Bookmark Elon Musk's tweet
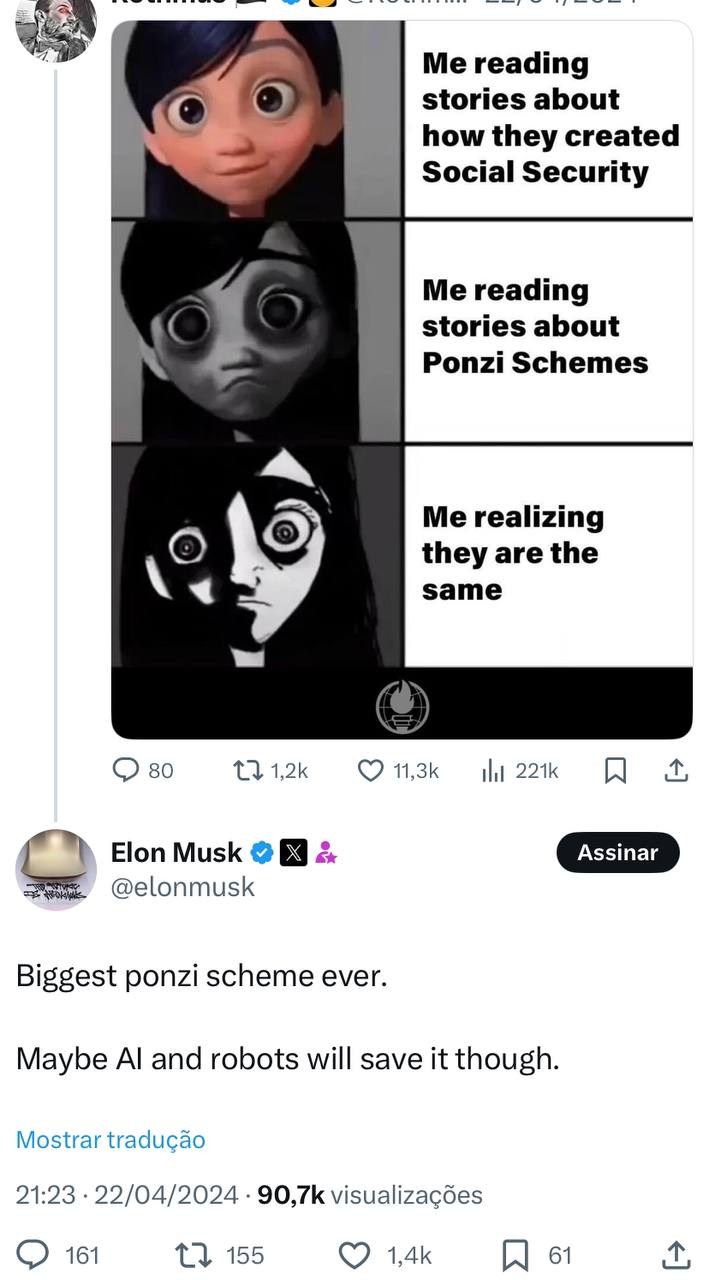The image size is (709, 1280). pos(515,1255)
